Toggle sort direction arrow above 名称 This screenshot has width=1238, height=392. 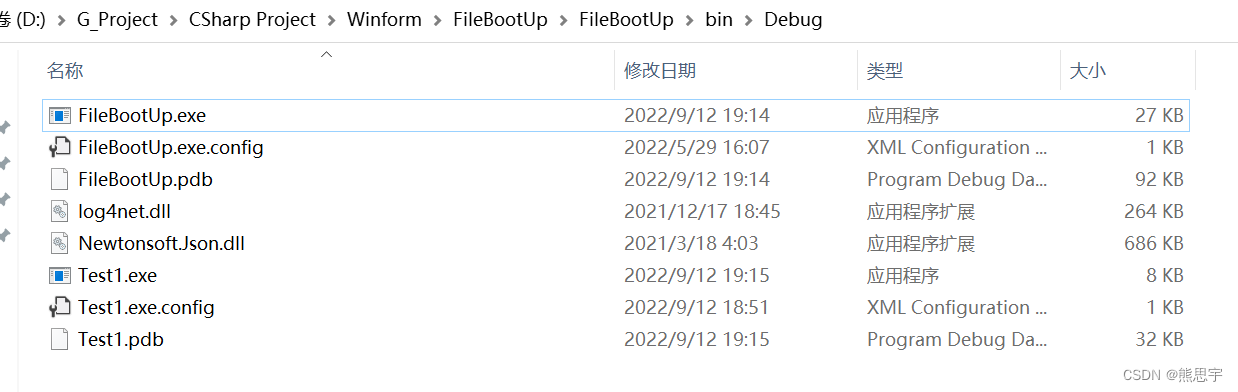tap(326, 54)
